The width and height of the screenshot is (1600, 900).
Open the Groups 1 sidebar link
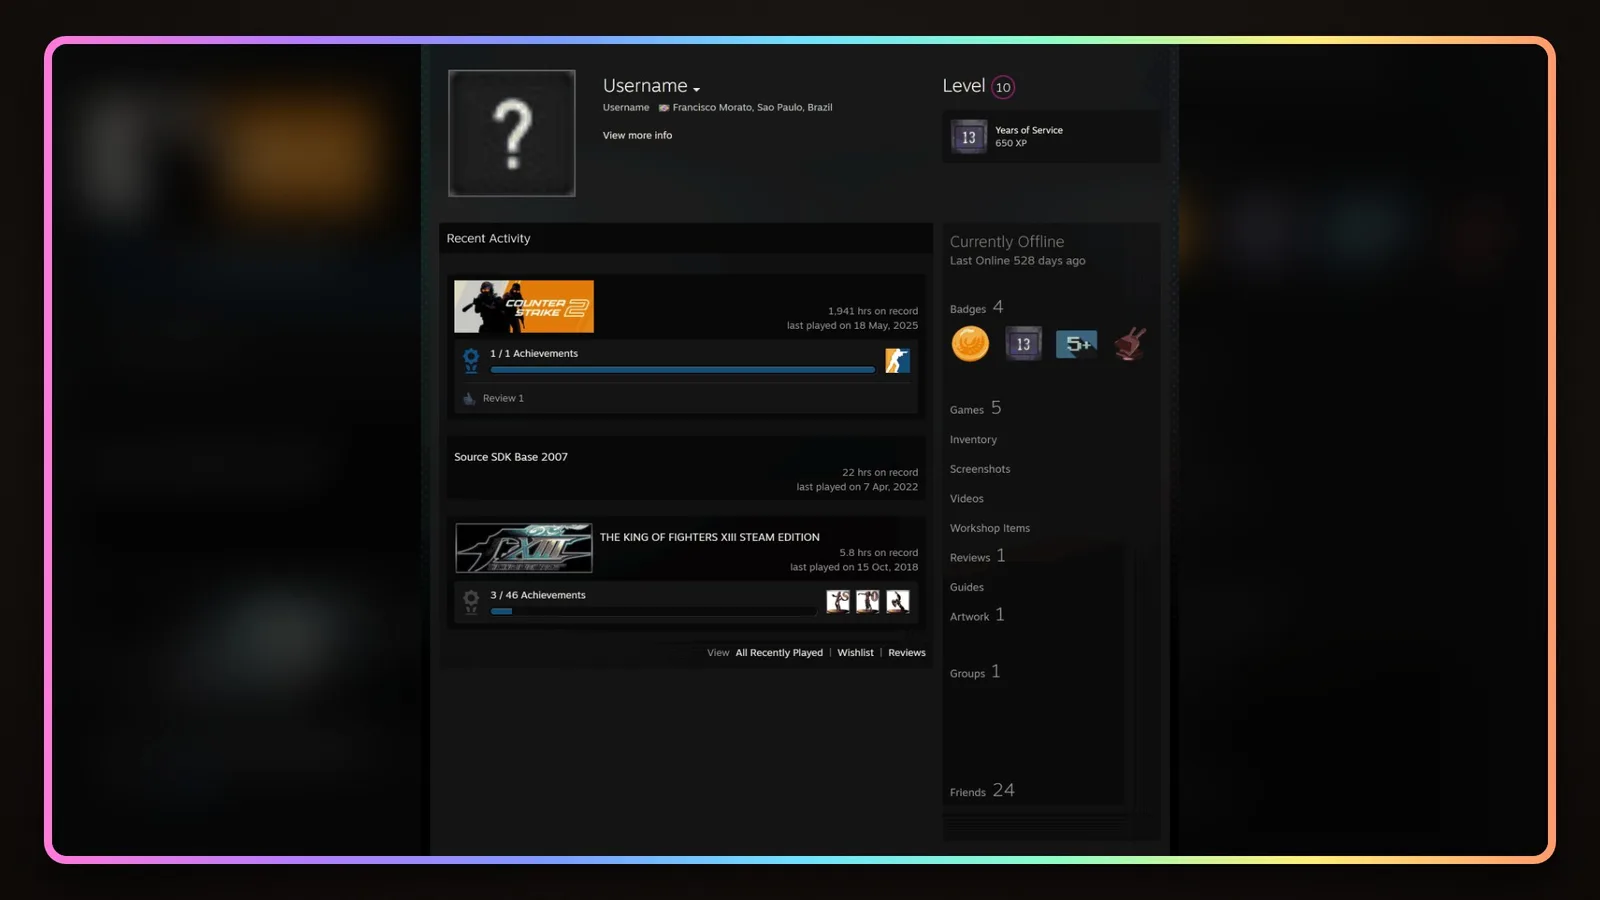(975, 672)
